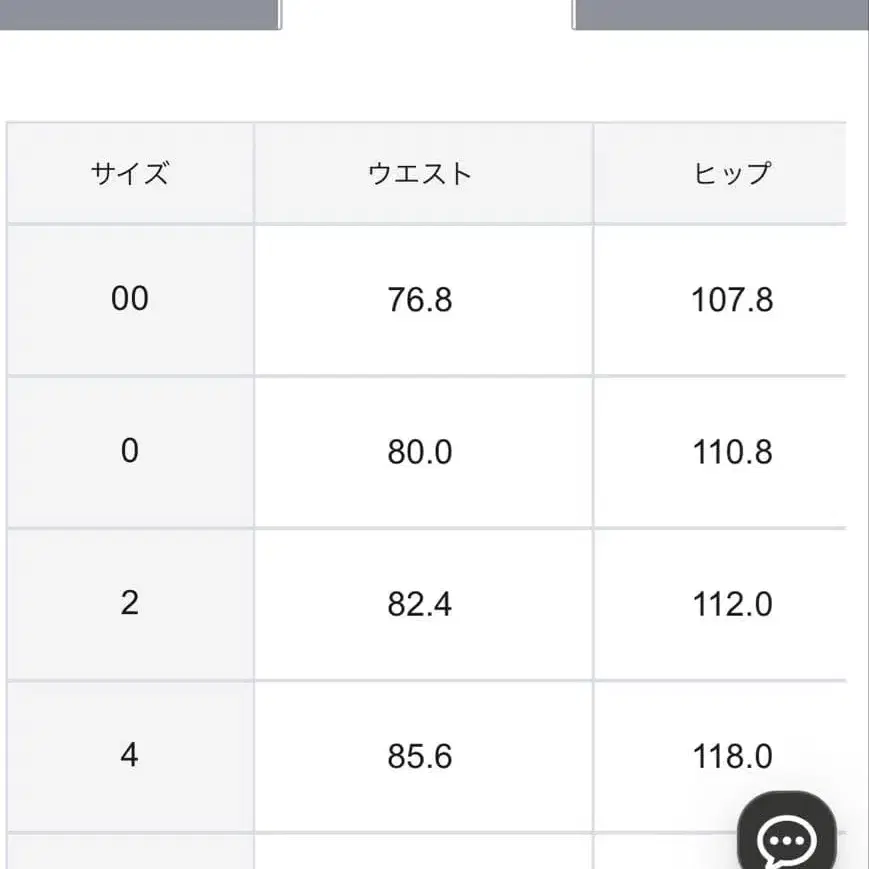
Task: Select waist value 85.6 cell
Action: tap(422, 756)
